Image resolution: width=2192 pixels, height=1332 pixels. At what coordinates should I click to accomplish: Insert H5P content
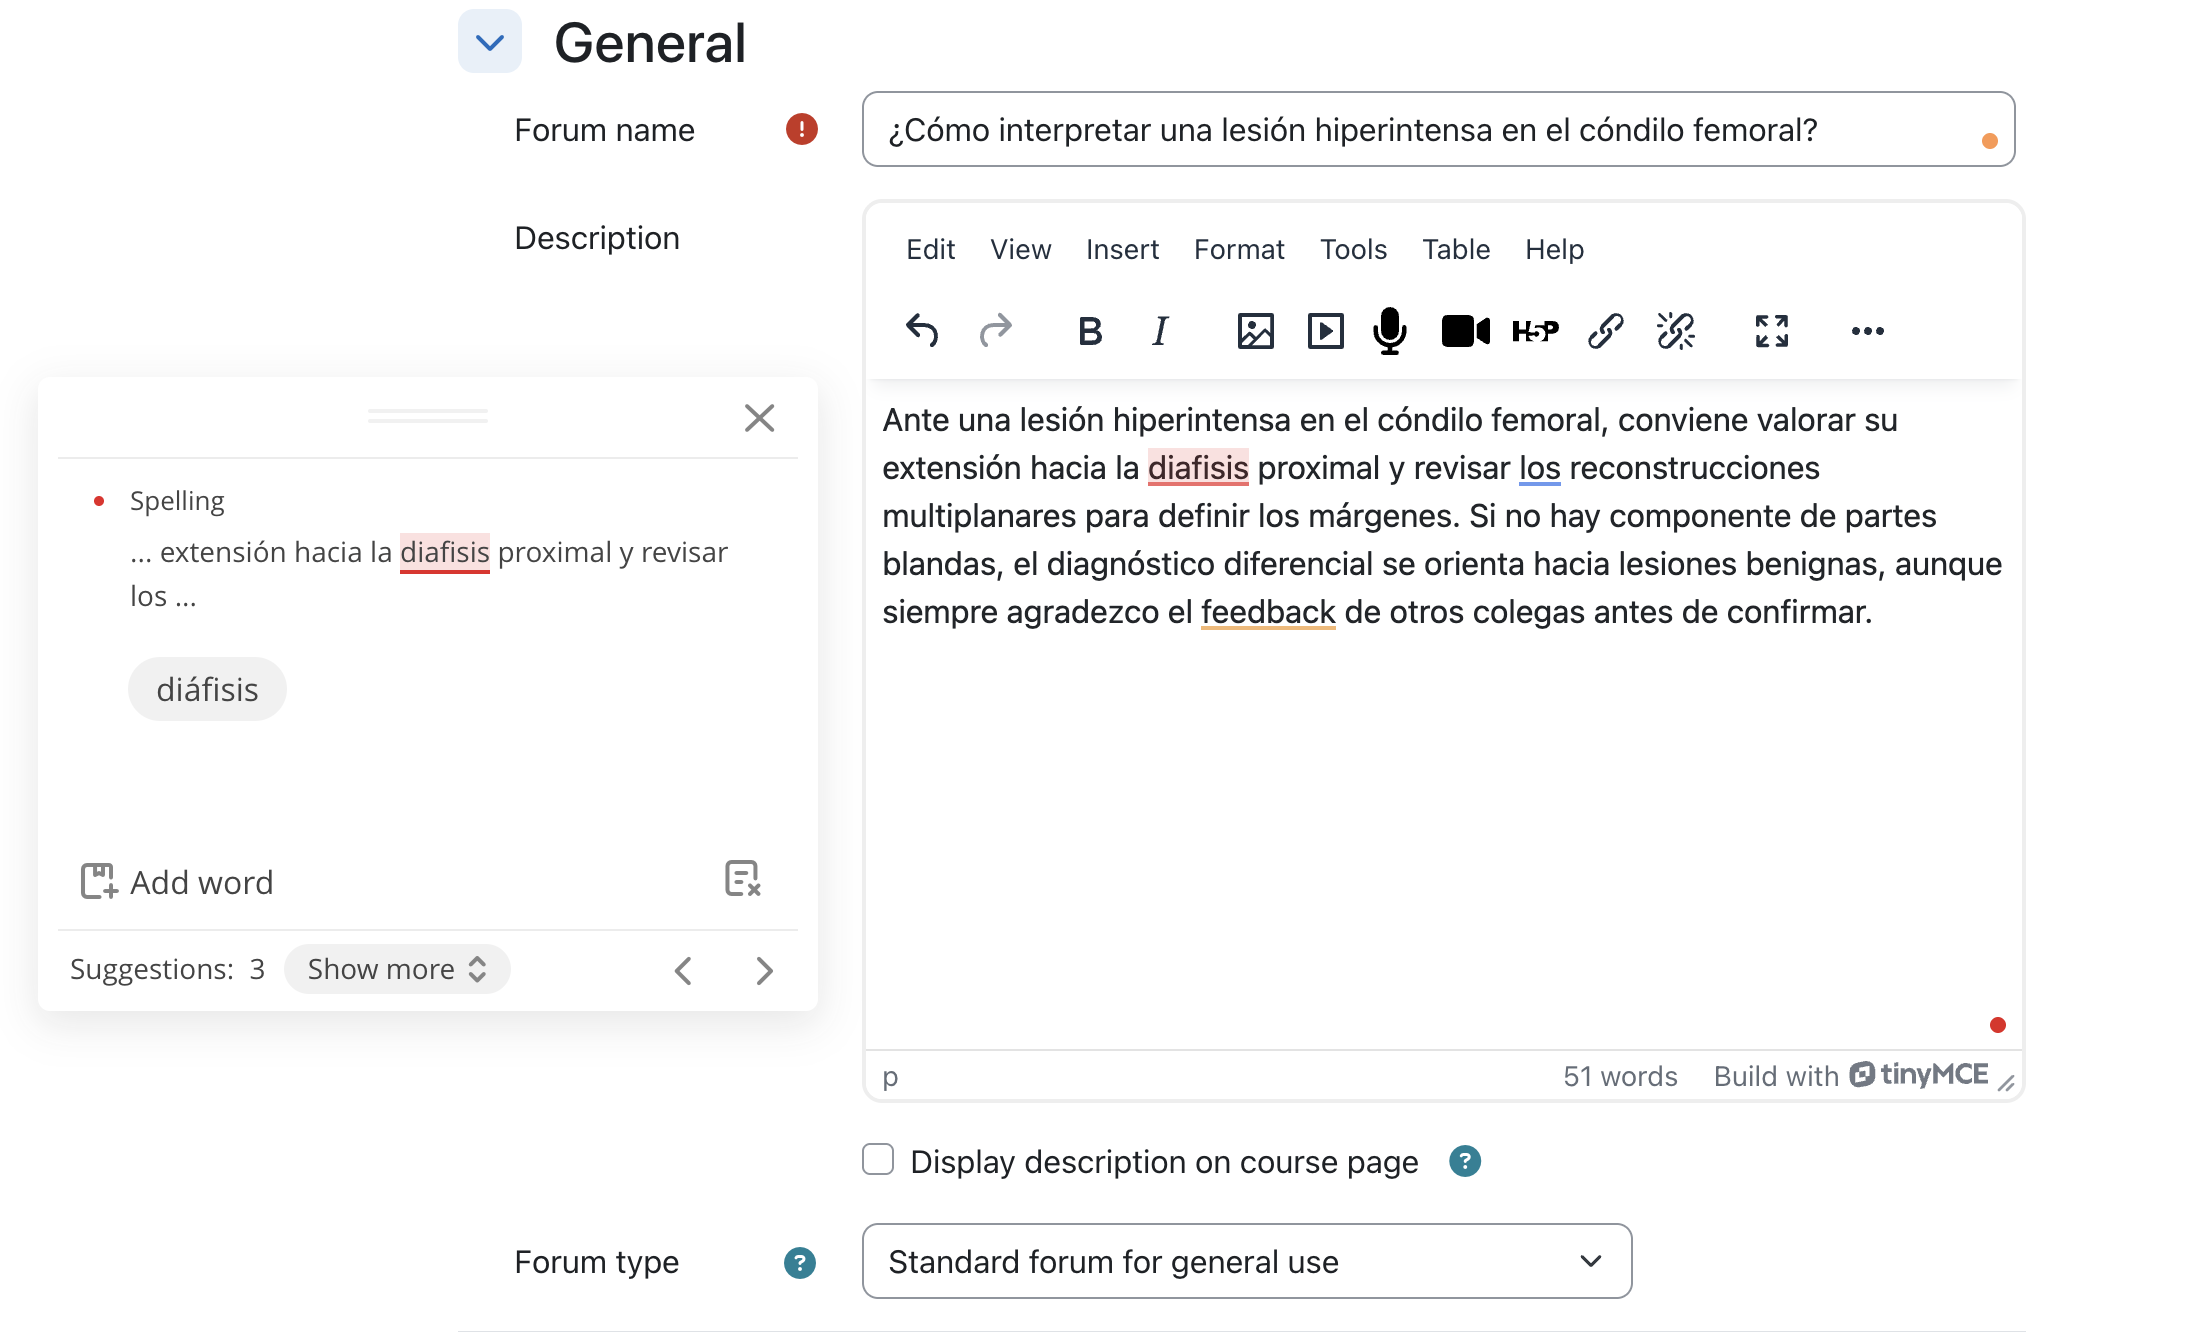click(1535, 331)
